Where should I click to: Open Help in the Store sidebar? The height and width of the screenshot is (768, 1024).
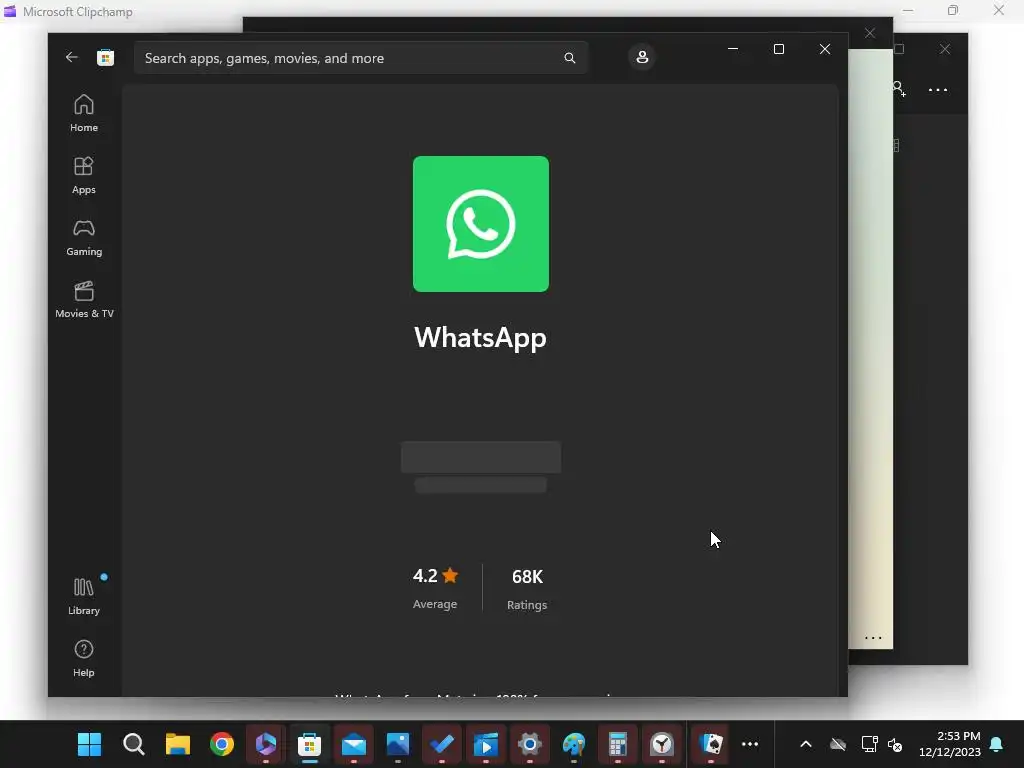pos(84,658)
